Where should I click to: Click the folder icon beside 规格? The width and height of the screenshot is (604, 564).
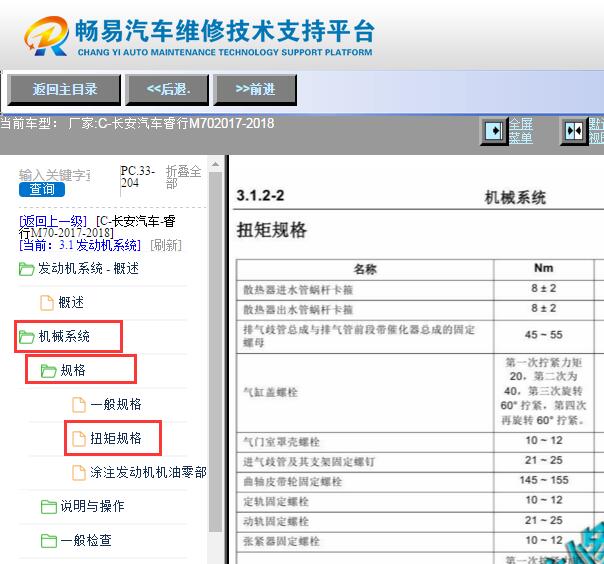[49, 371]
